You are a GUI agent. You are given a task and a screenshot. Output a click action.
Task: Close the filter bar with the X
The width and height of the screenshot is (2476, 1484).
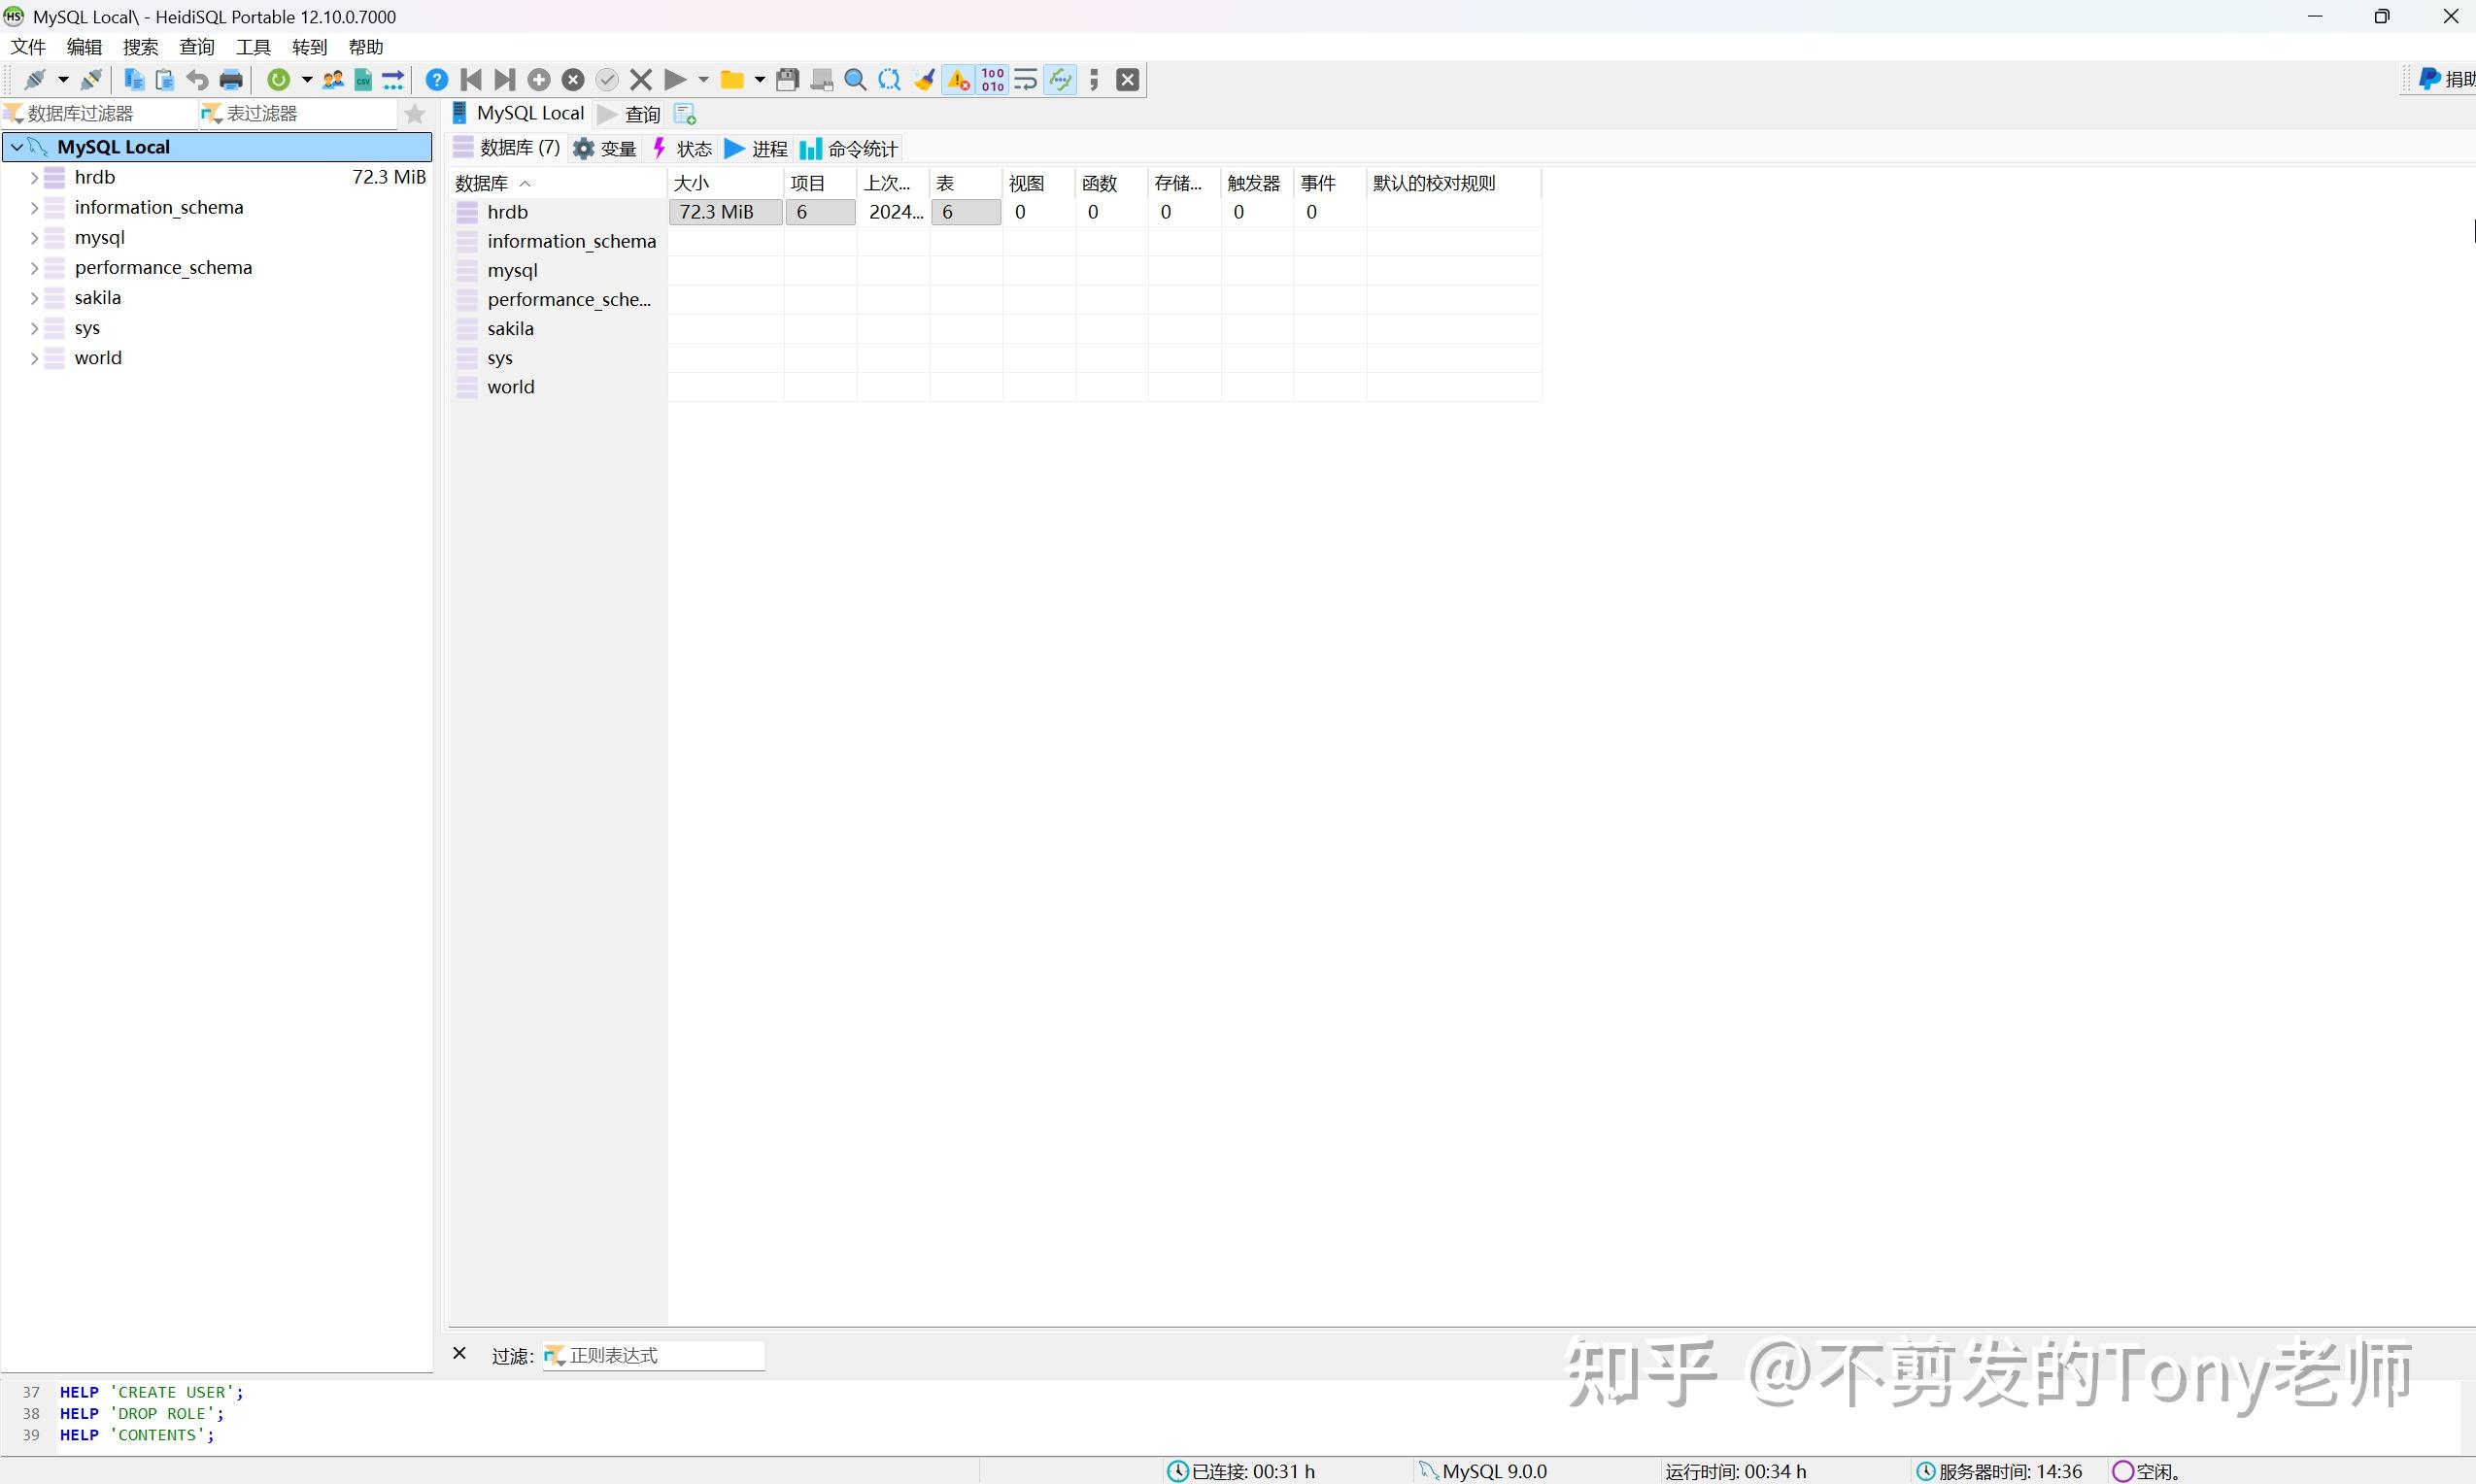[460, 1354]
